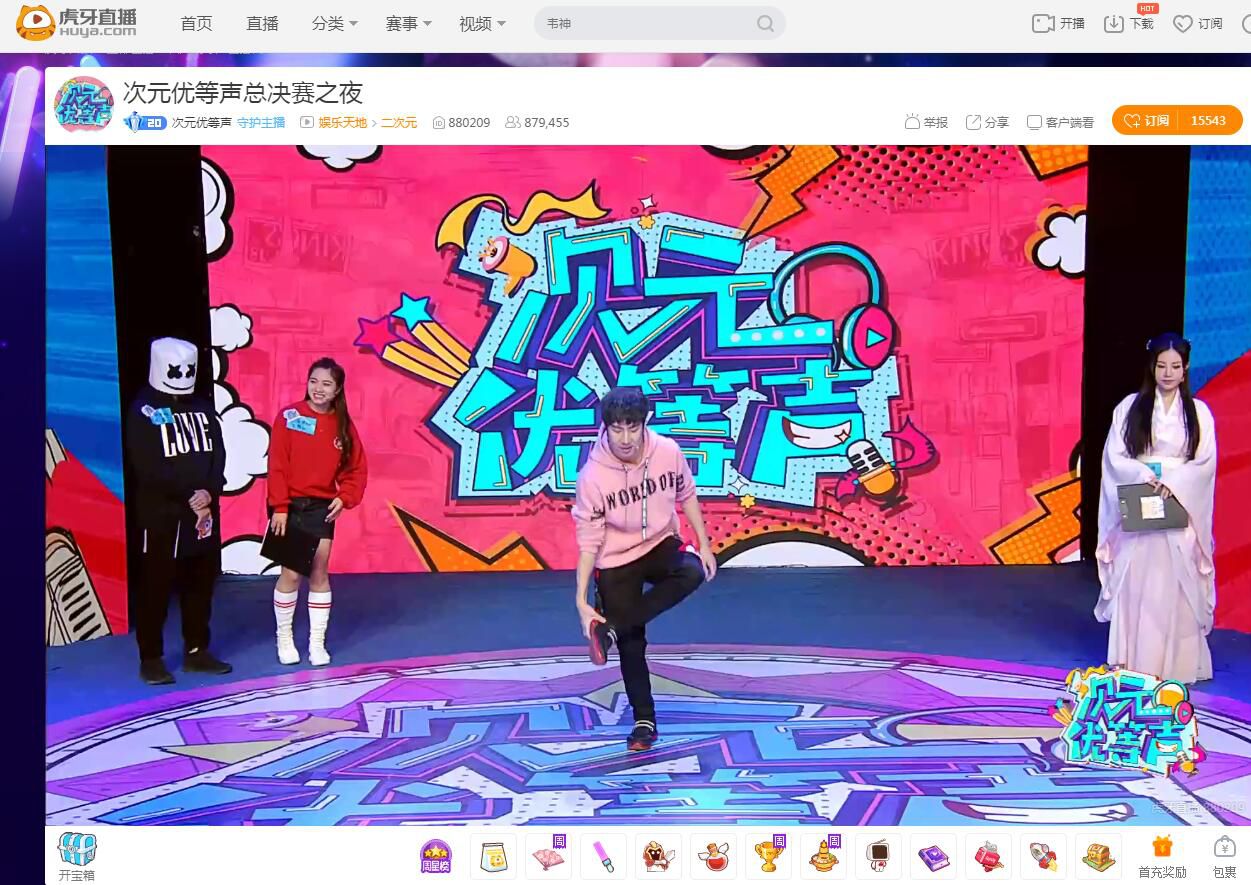Open the 首充奖励 first recharge reward
The image size is (1251, 885).
[x=1162, y=857]
